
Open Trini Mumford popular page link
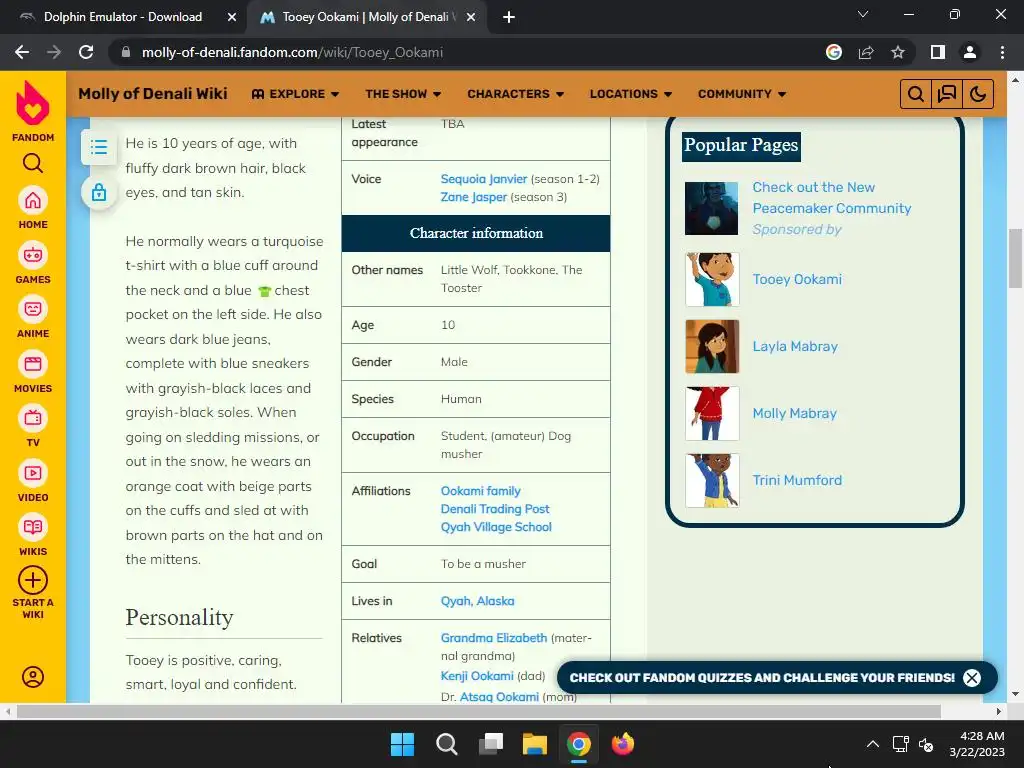point(797,481)
